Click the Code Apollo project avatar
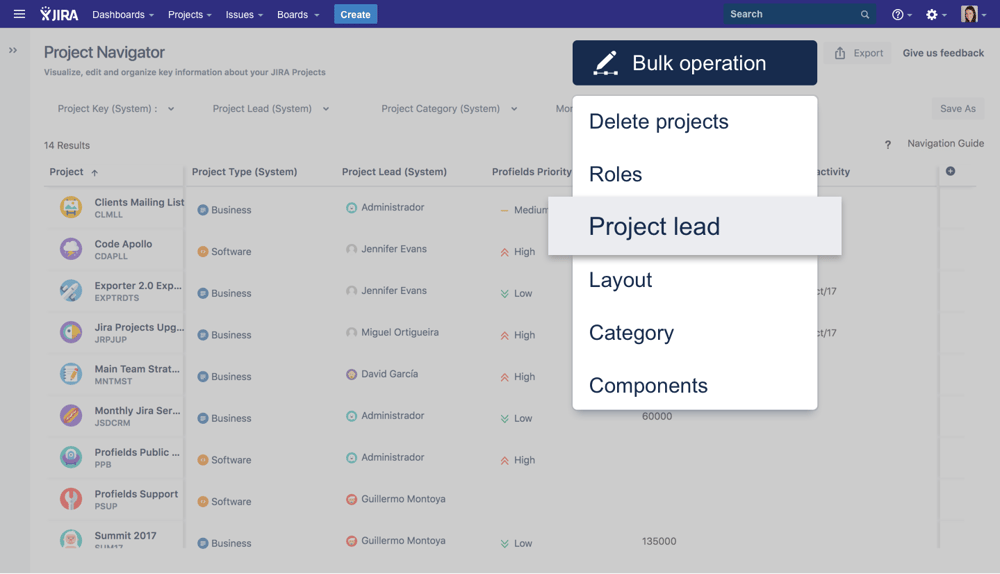Viewport: 1000px width, 574px height. tap(71, 249)
